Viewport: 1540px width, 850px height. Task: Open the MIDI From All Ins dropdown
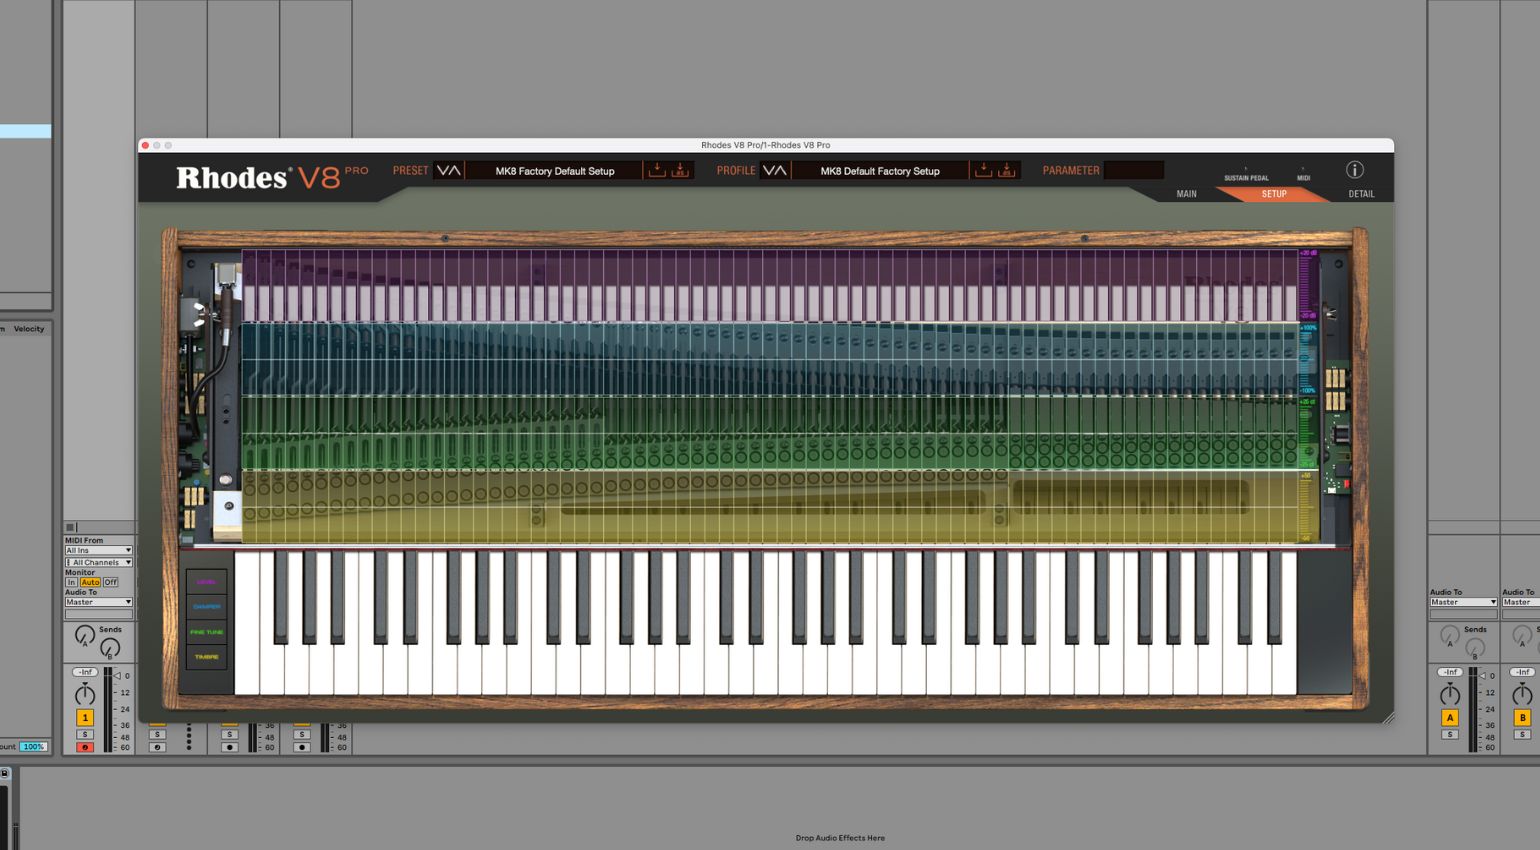tap(98, 550)
